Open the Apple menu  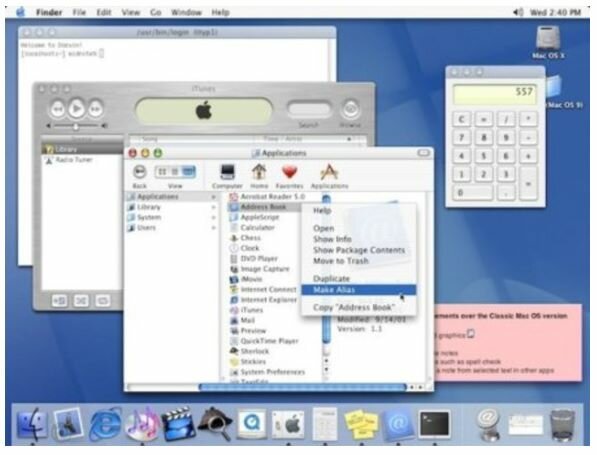click(x=21, y=12)
